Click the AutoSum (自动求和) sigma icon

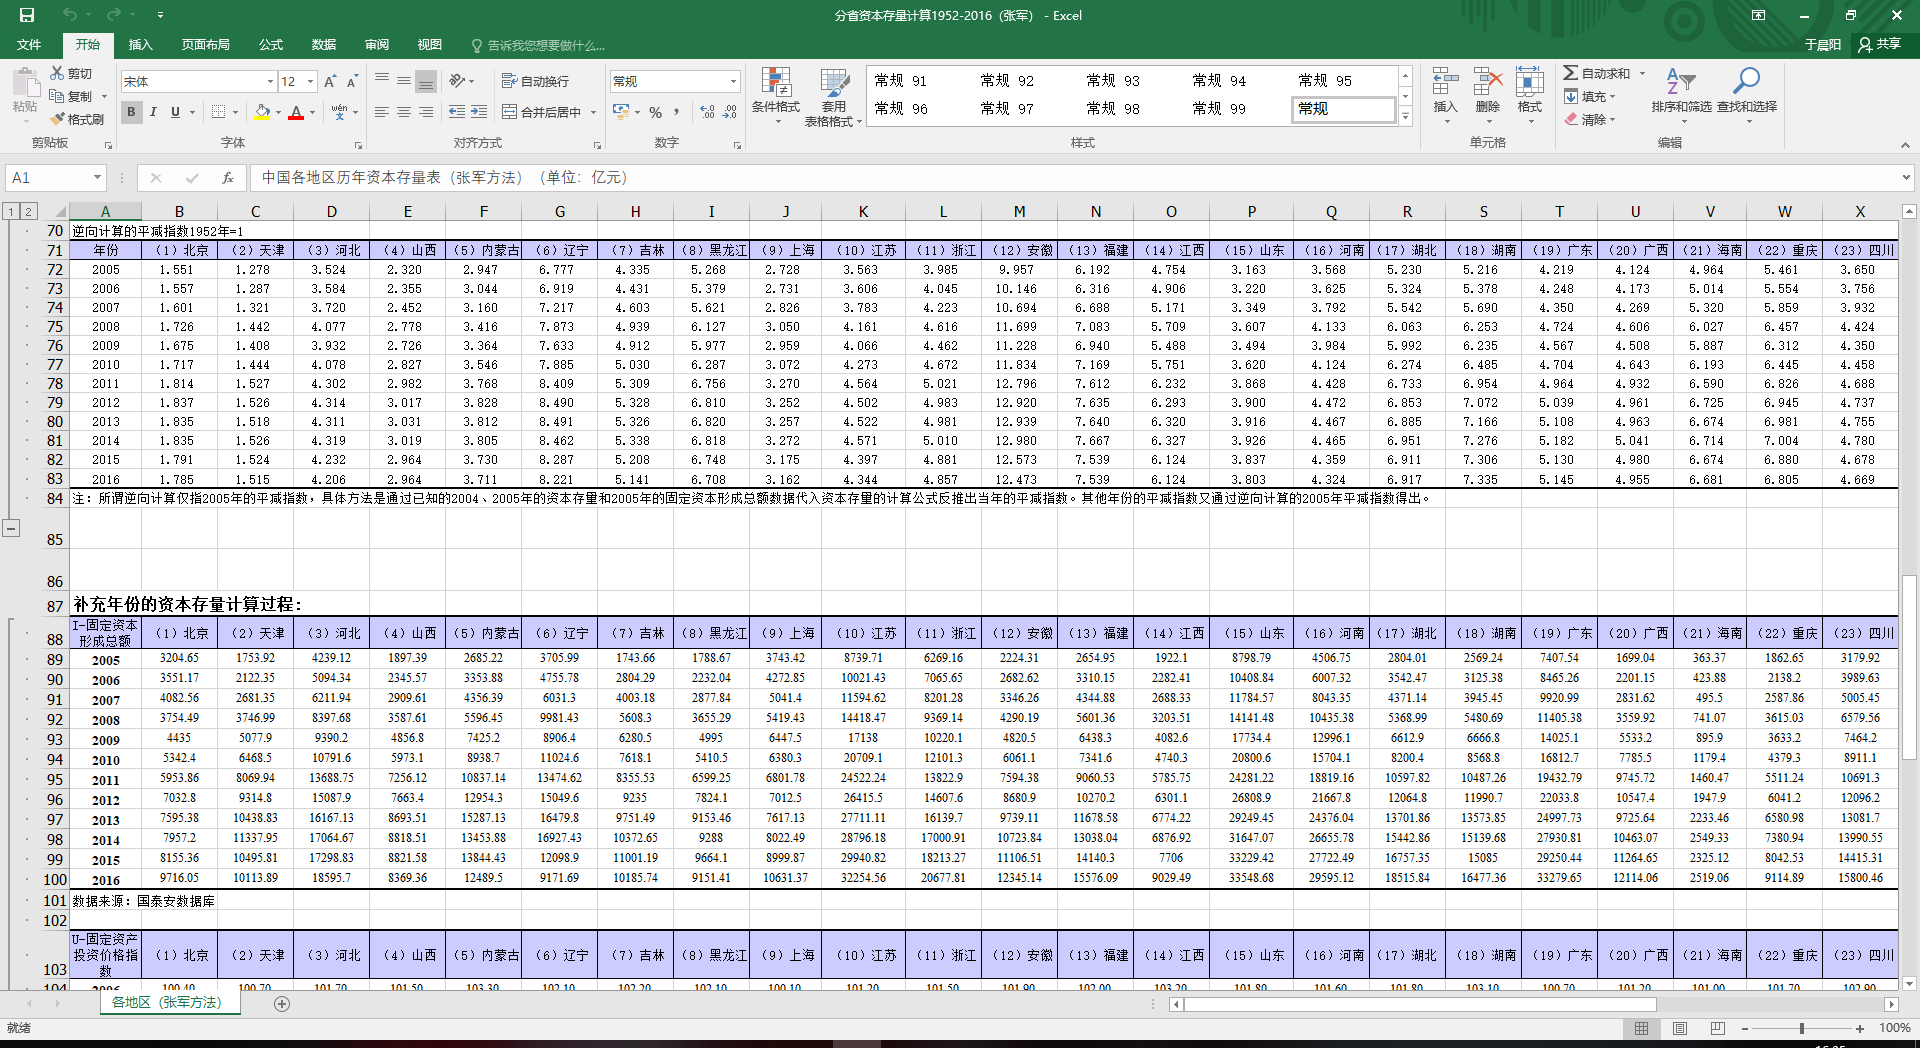(1571, 73)
